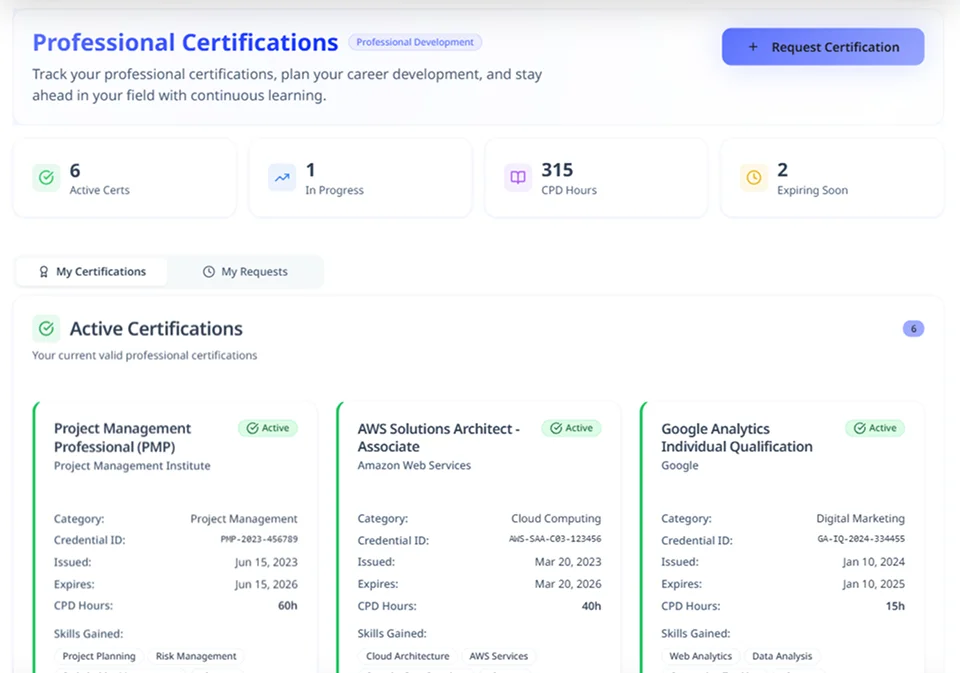Click the green check icon beside Active Certs
960x673 pixels.
click(x=46, y=178)
